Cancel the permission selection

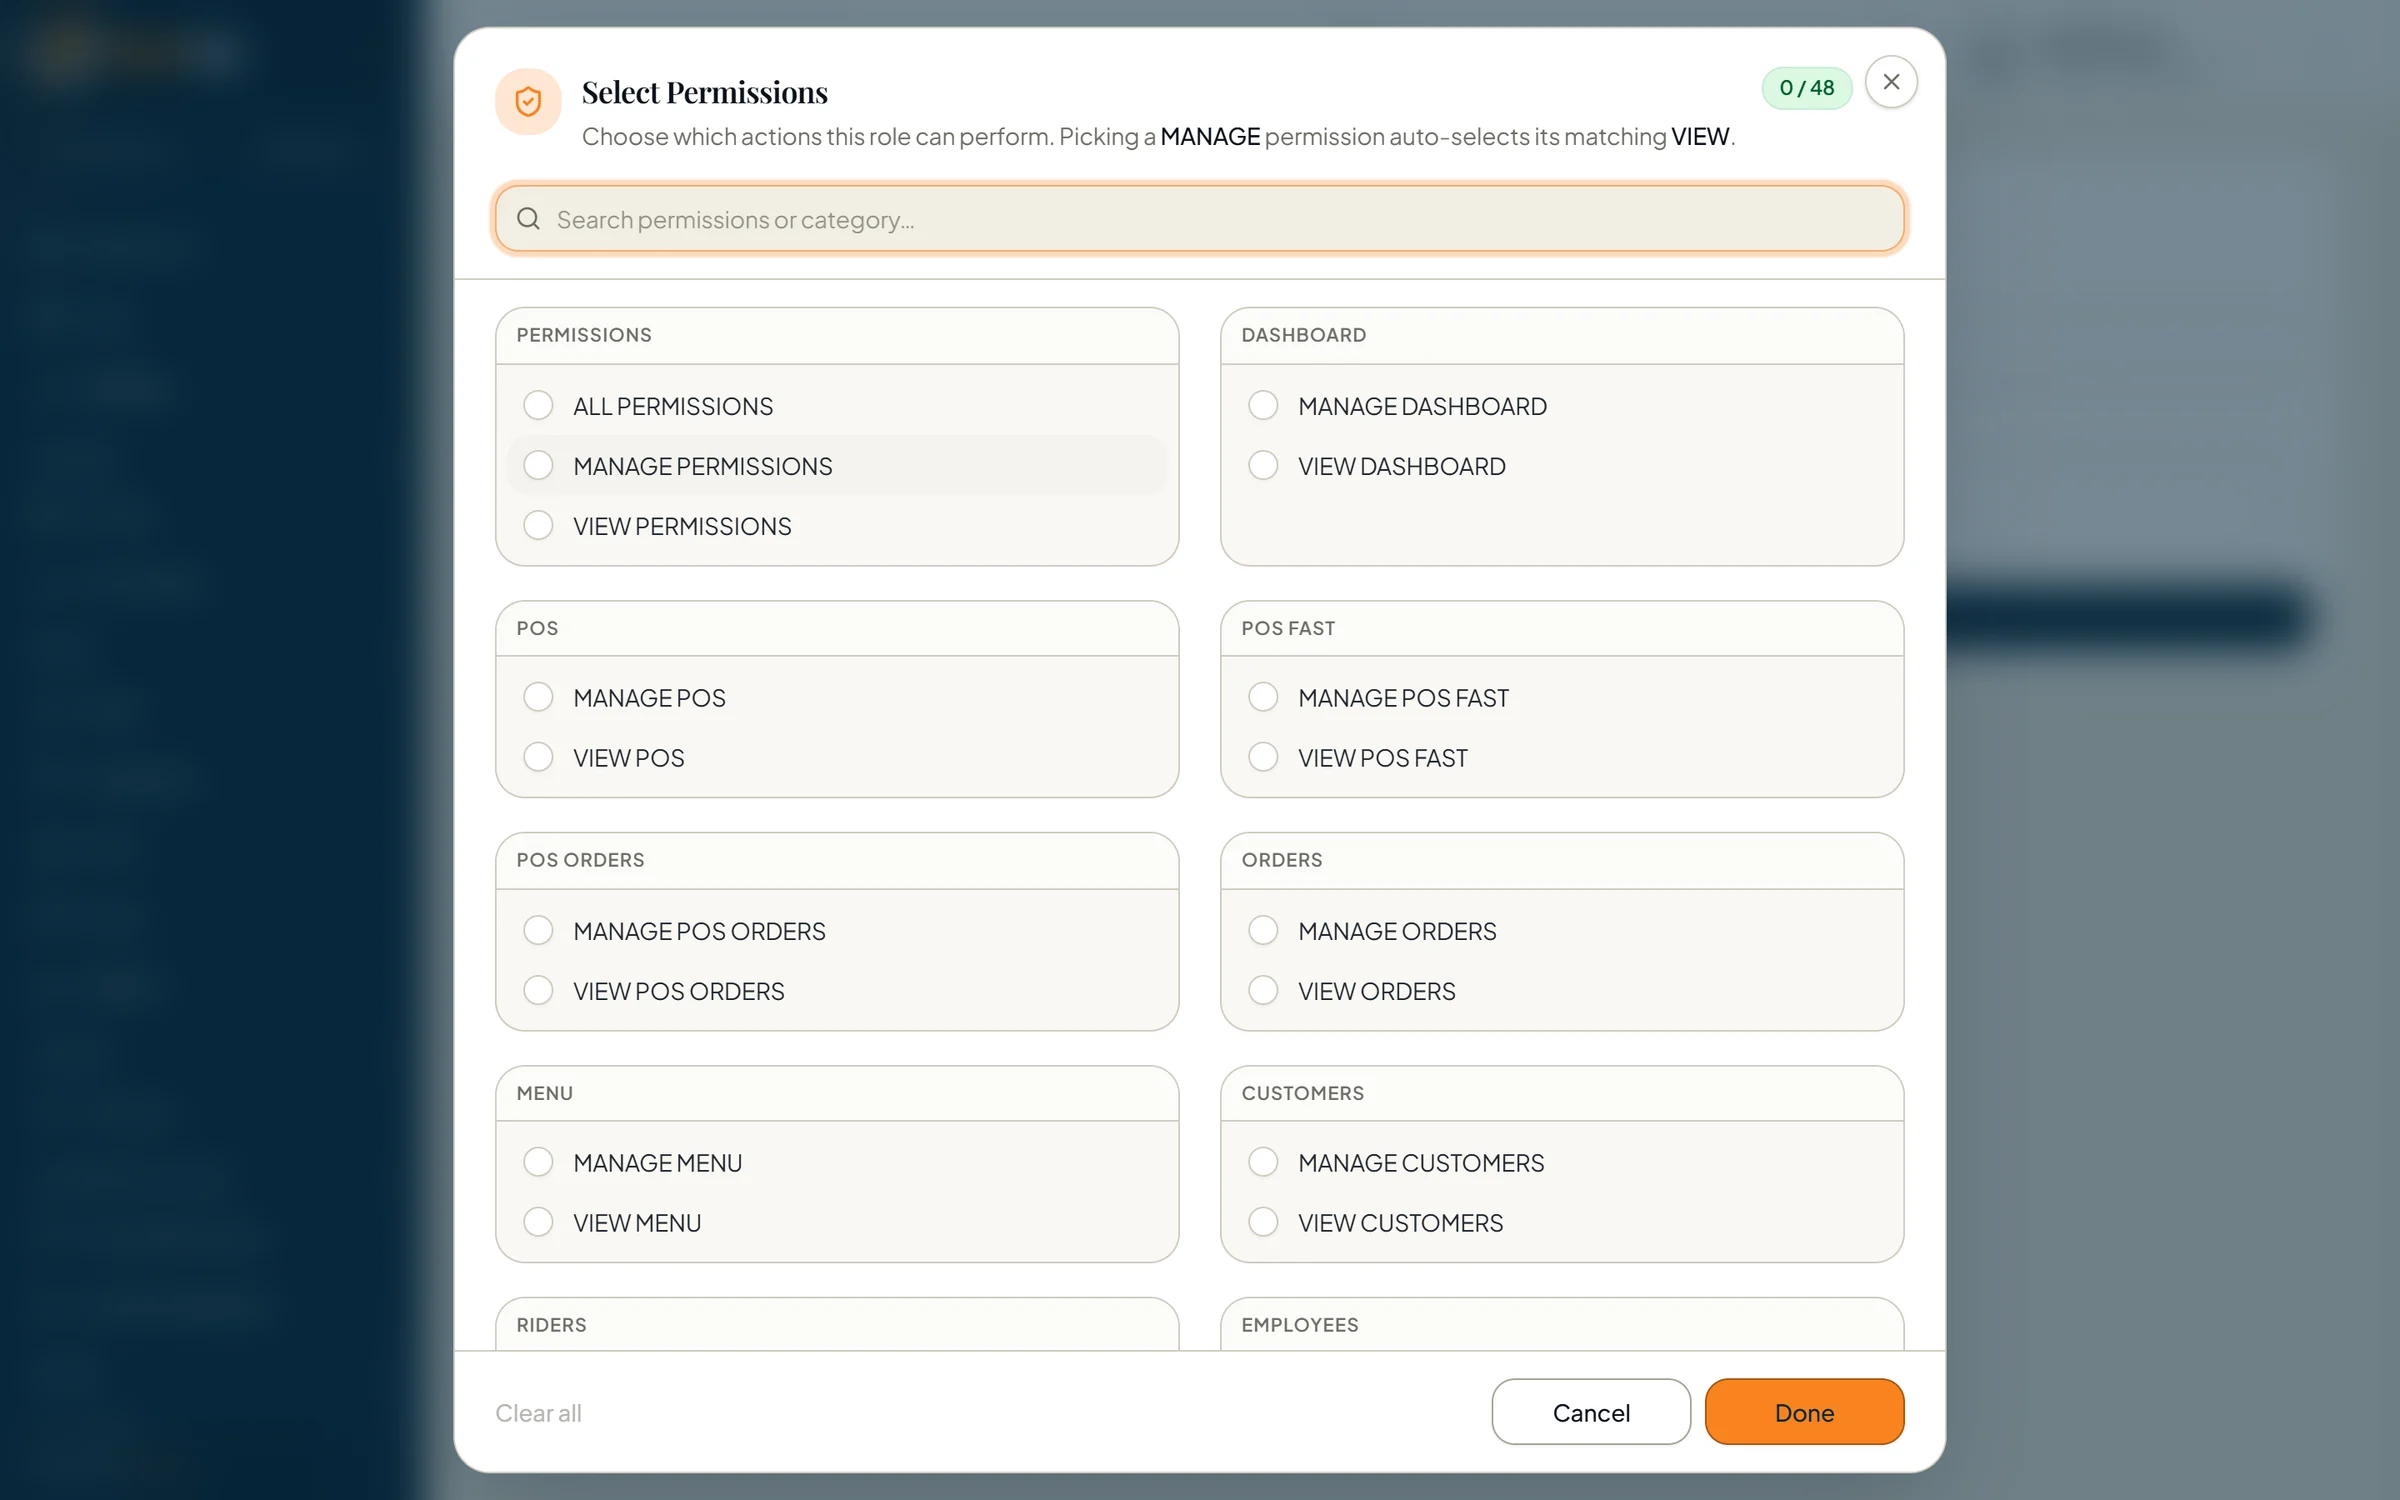[x=1591, y=1412]
